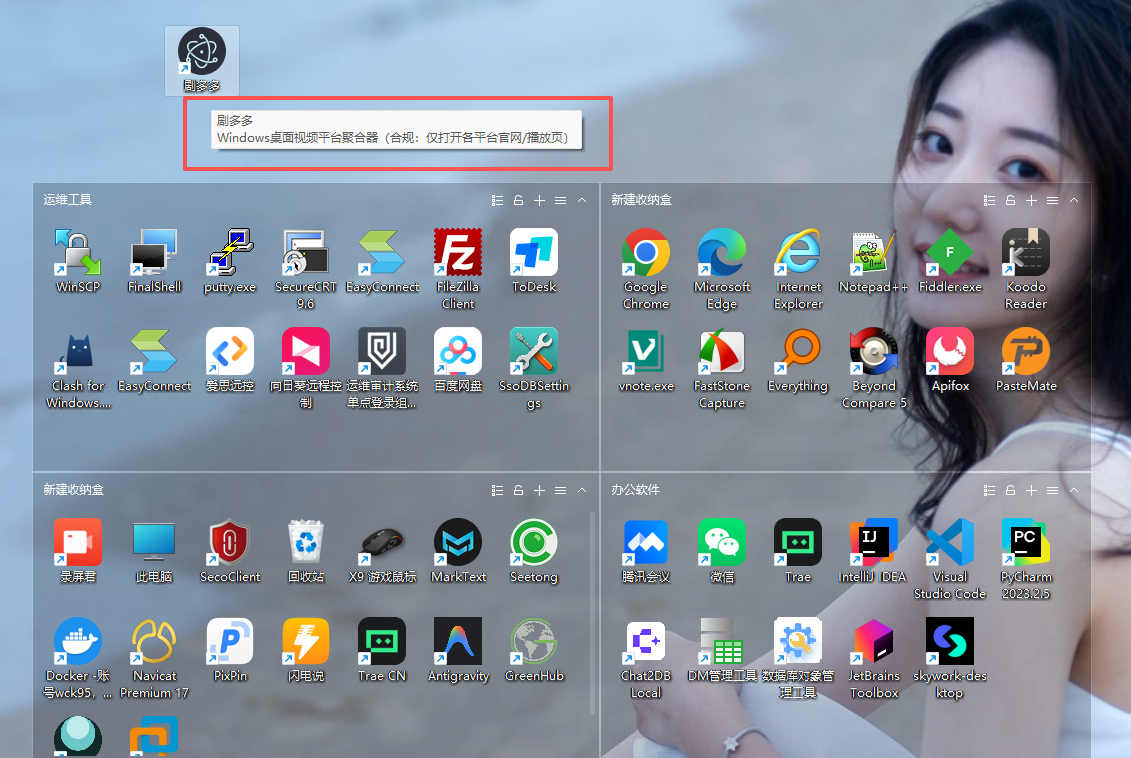
Task: Open 此电脑 (This PC) icon
Action: (x=154, y=551)
